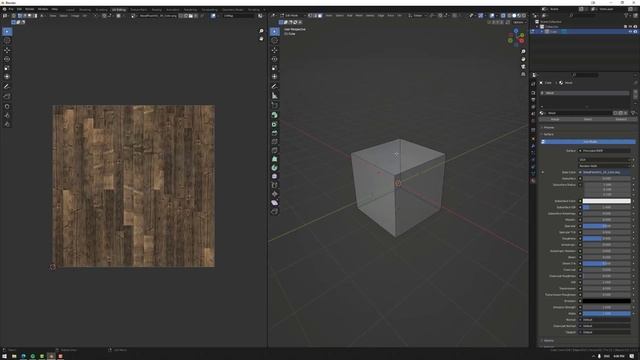This screenshot has height=360, width=640.
Task: Open the File menu
Action: pyautogui.click(x=11, y=9)
